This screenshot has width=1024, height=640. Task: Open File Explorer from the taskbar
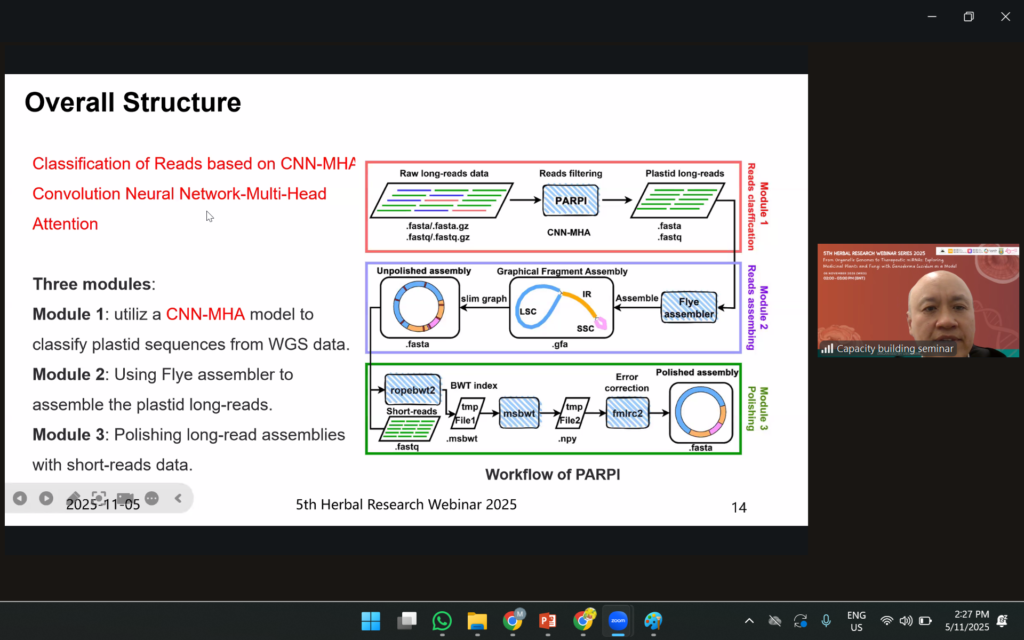(477, 621)
